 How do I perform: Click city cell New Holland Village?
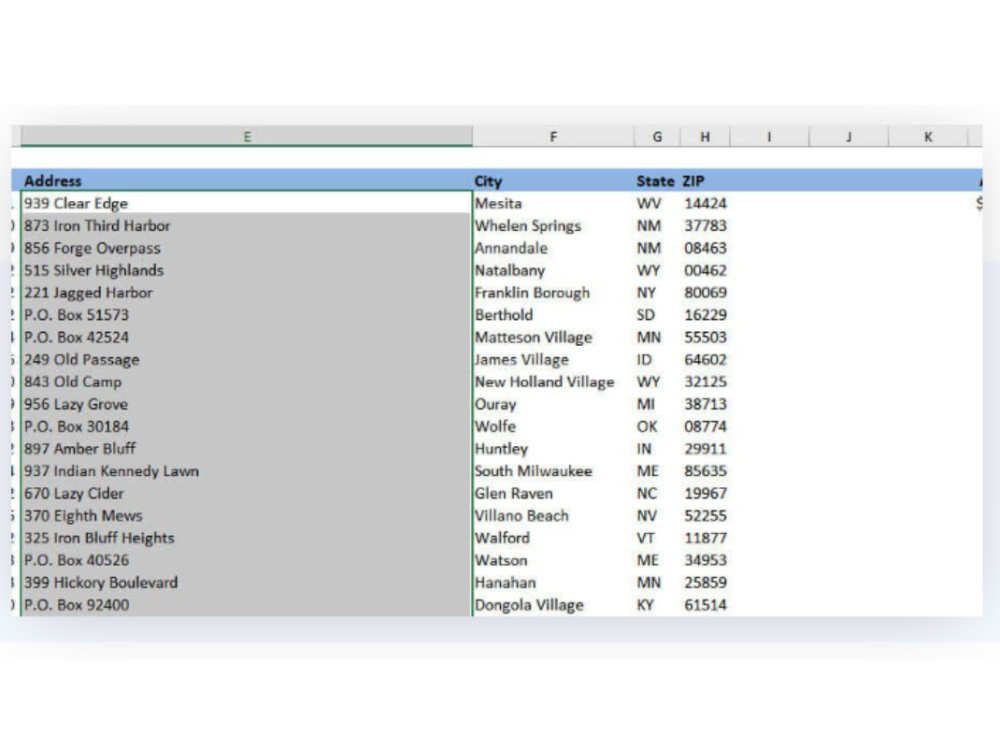pos(553,381)
